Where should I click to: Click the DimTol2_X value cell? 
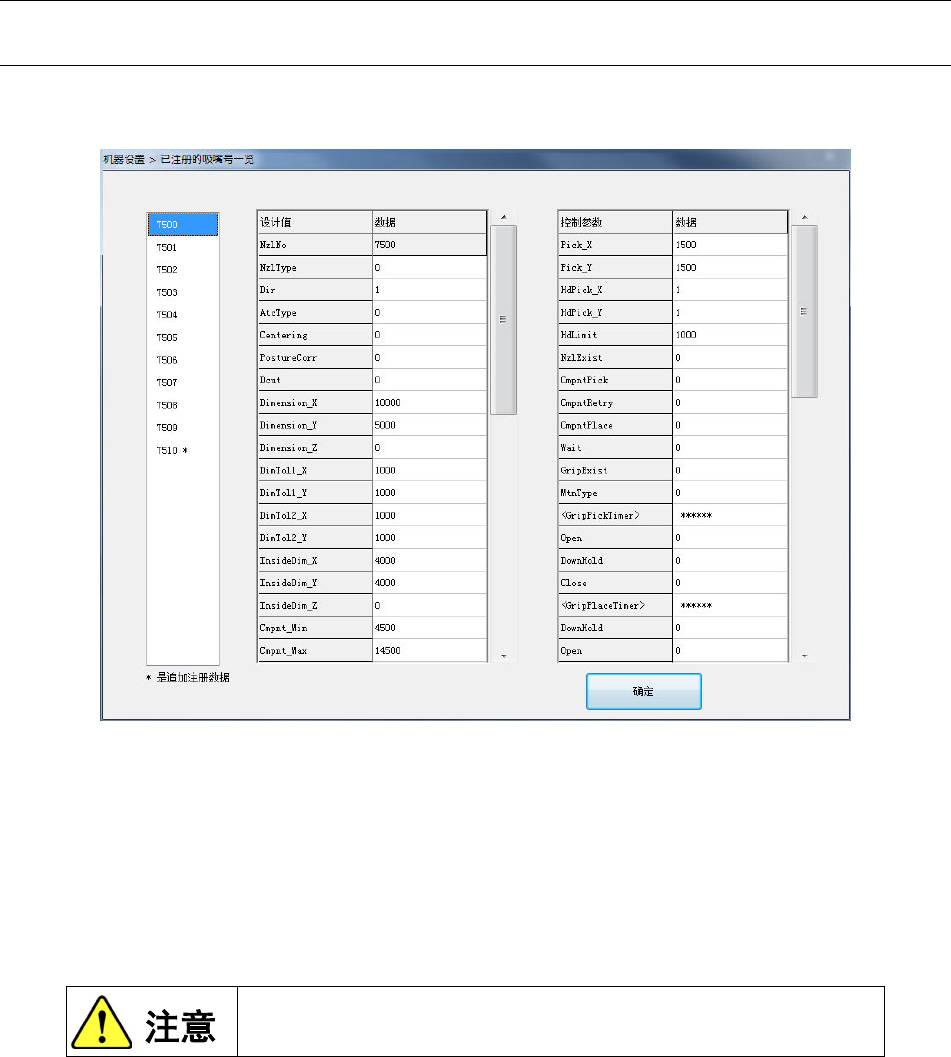(429, 516)
